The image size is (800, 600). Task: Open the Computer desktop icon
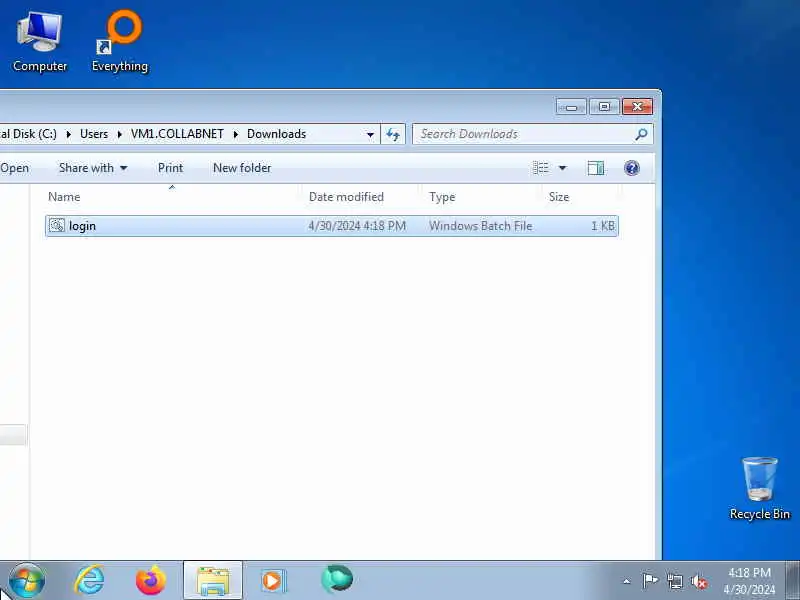40,42
